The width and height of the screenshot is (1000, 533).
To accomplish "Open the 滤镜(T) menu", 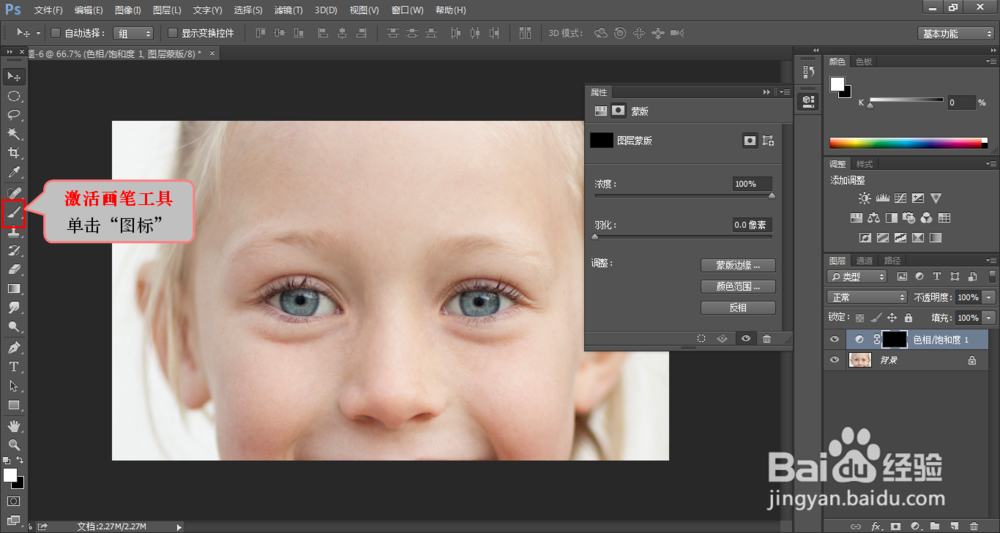I will coord(288,10).
